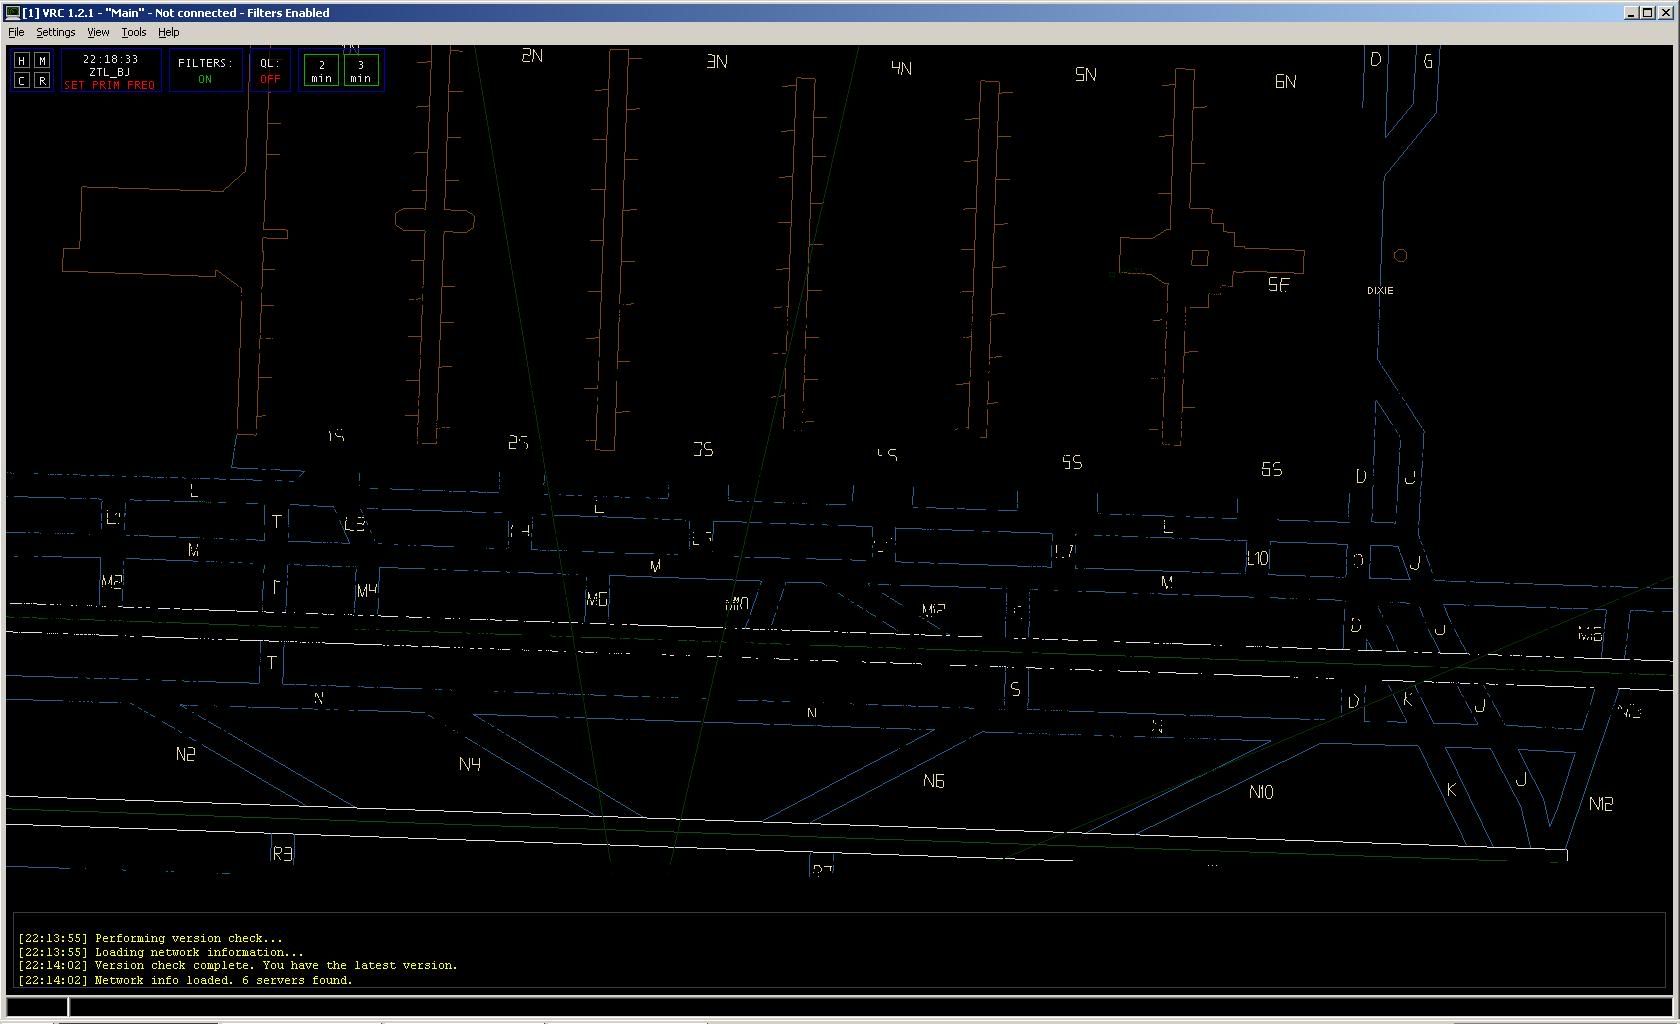Click the 'Performing version check...' log line
1680x1024 pixels.
pyautogui.click(x=150, y=938)
